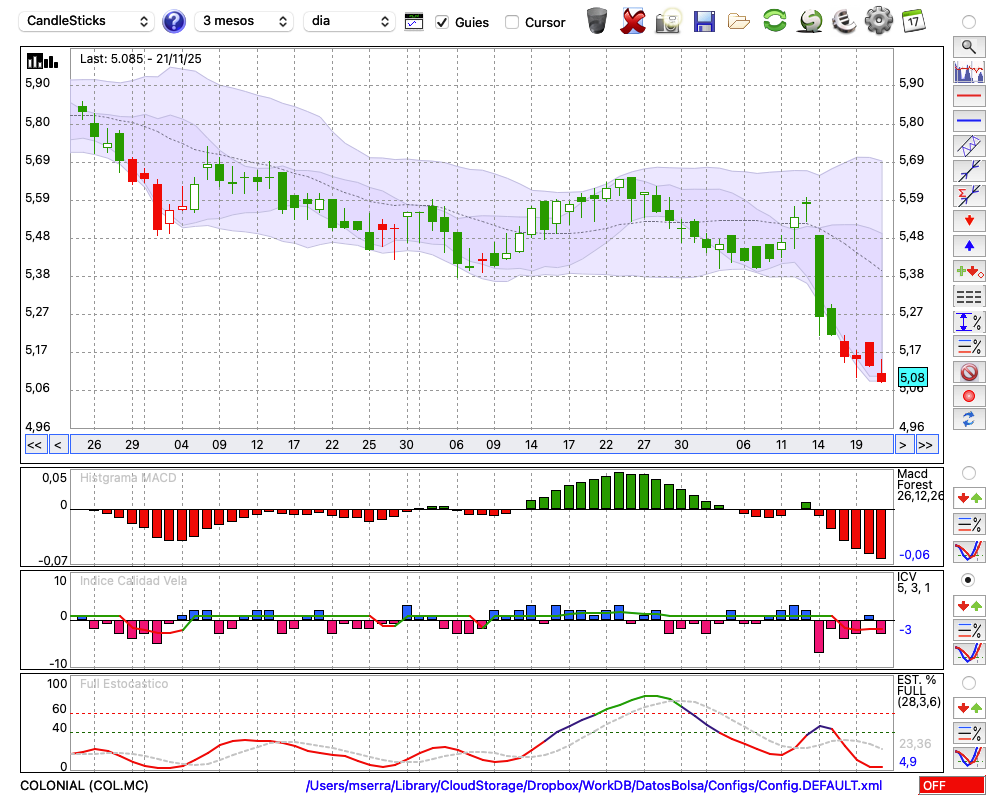The width and height of the screenshot is (1000, 800).
Task: Click the green circular arrows refresh icon
Action: 774,21
